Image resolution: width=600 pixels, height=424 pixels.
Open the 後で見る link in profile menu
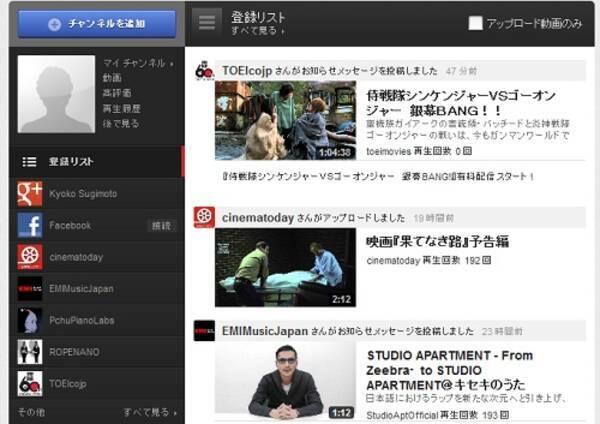(120, 123)
